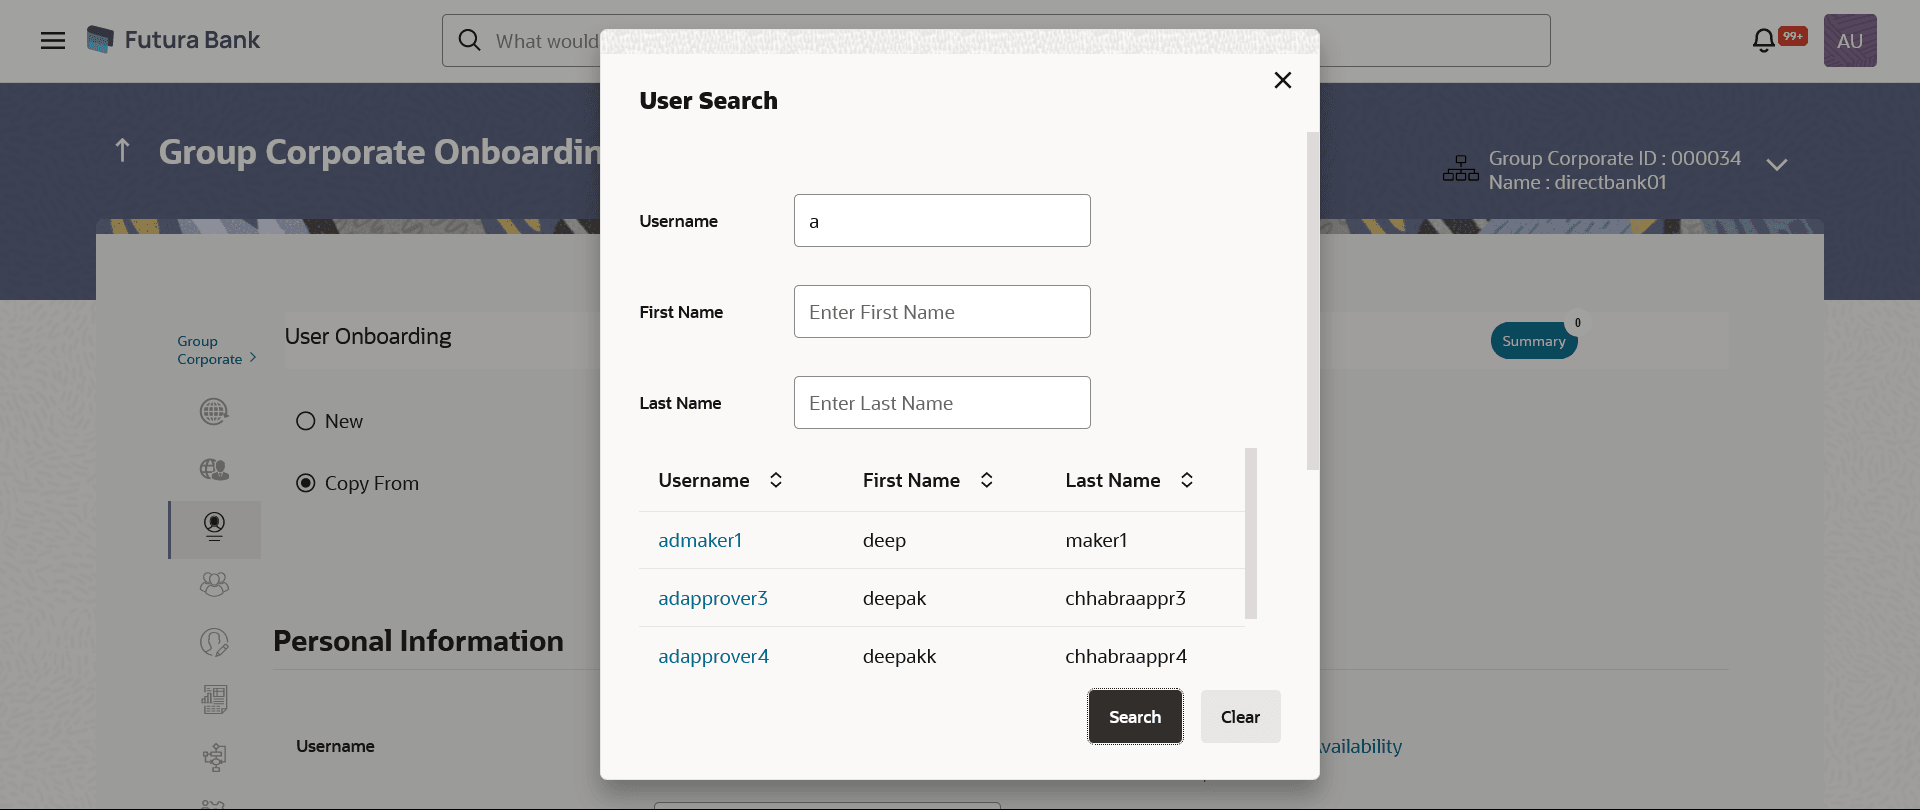
Task: Click the notifications bell icon
Action: (x=1764, y=40)
